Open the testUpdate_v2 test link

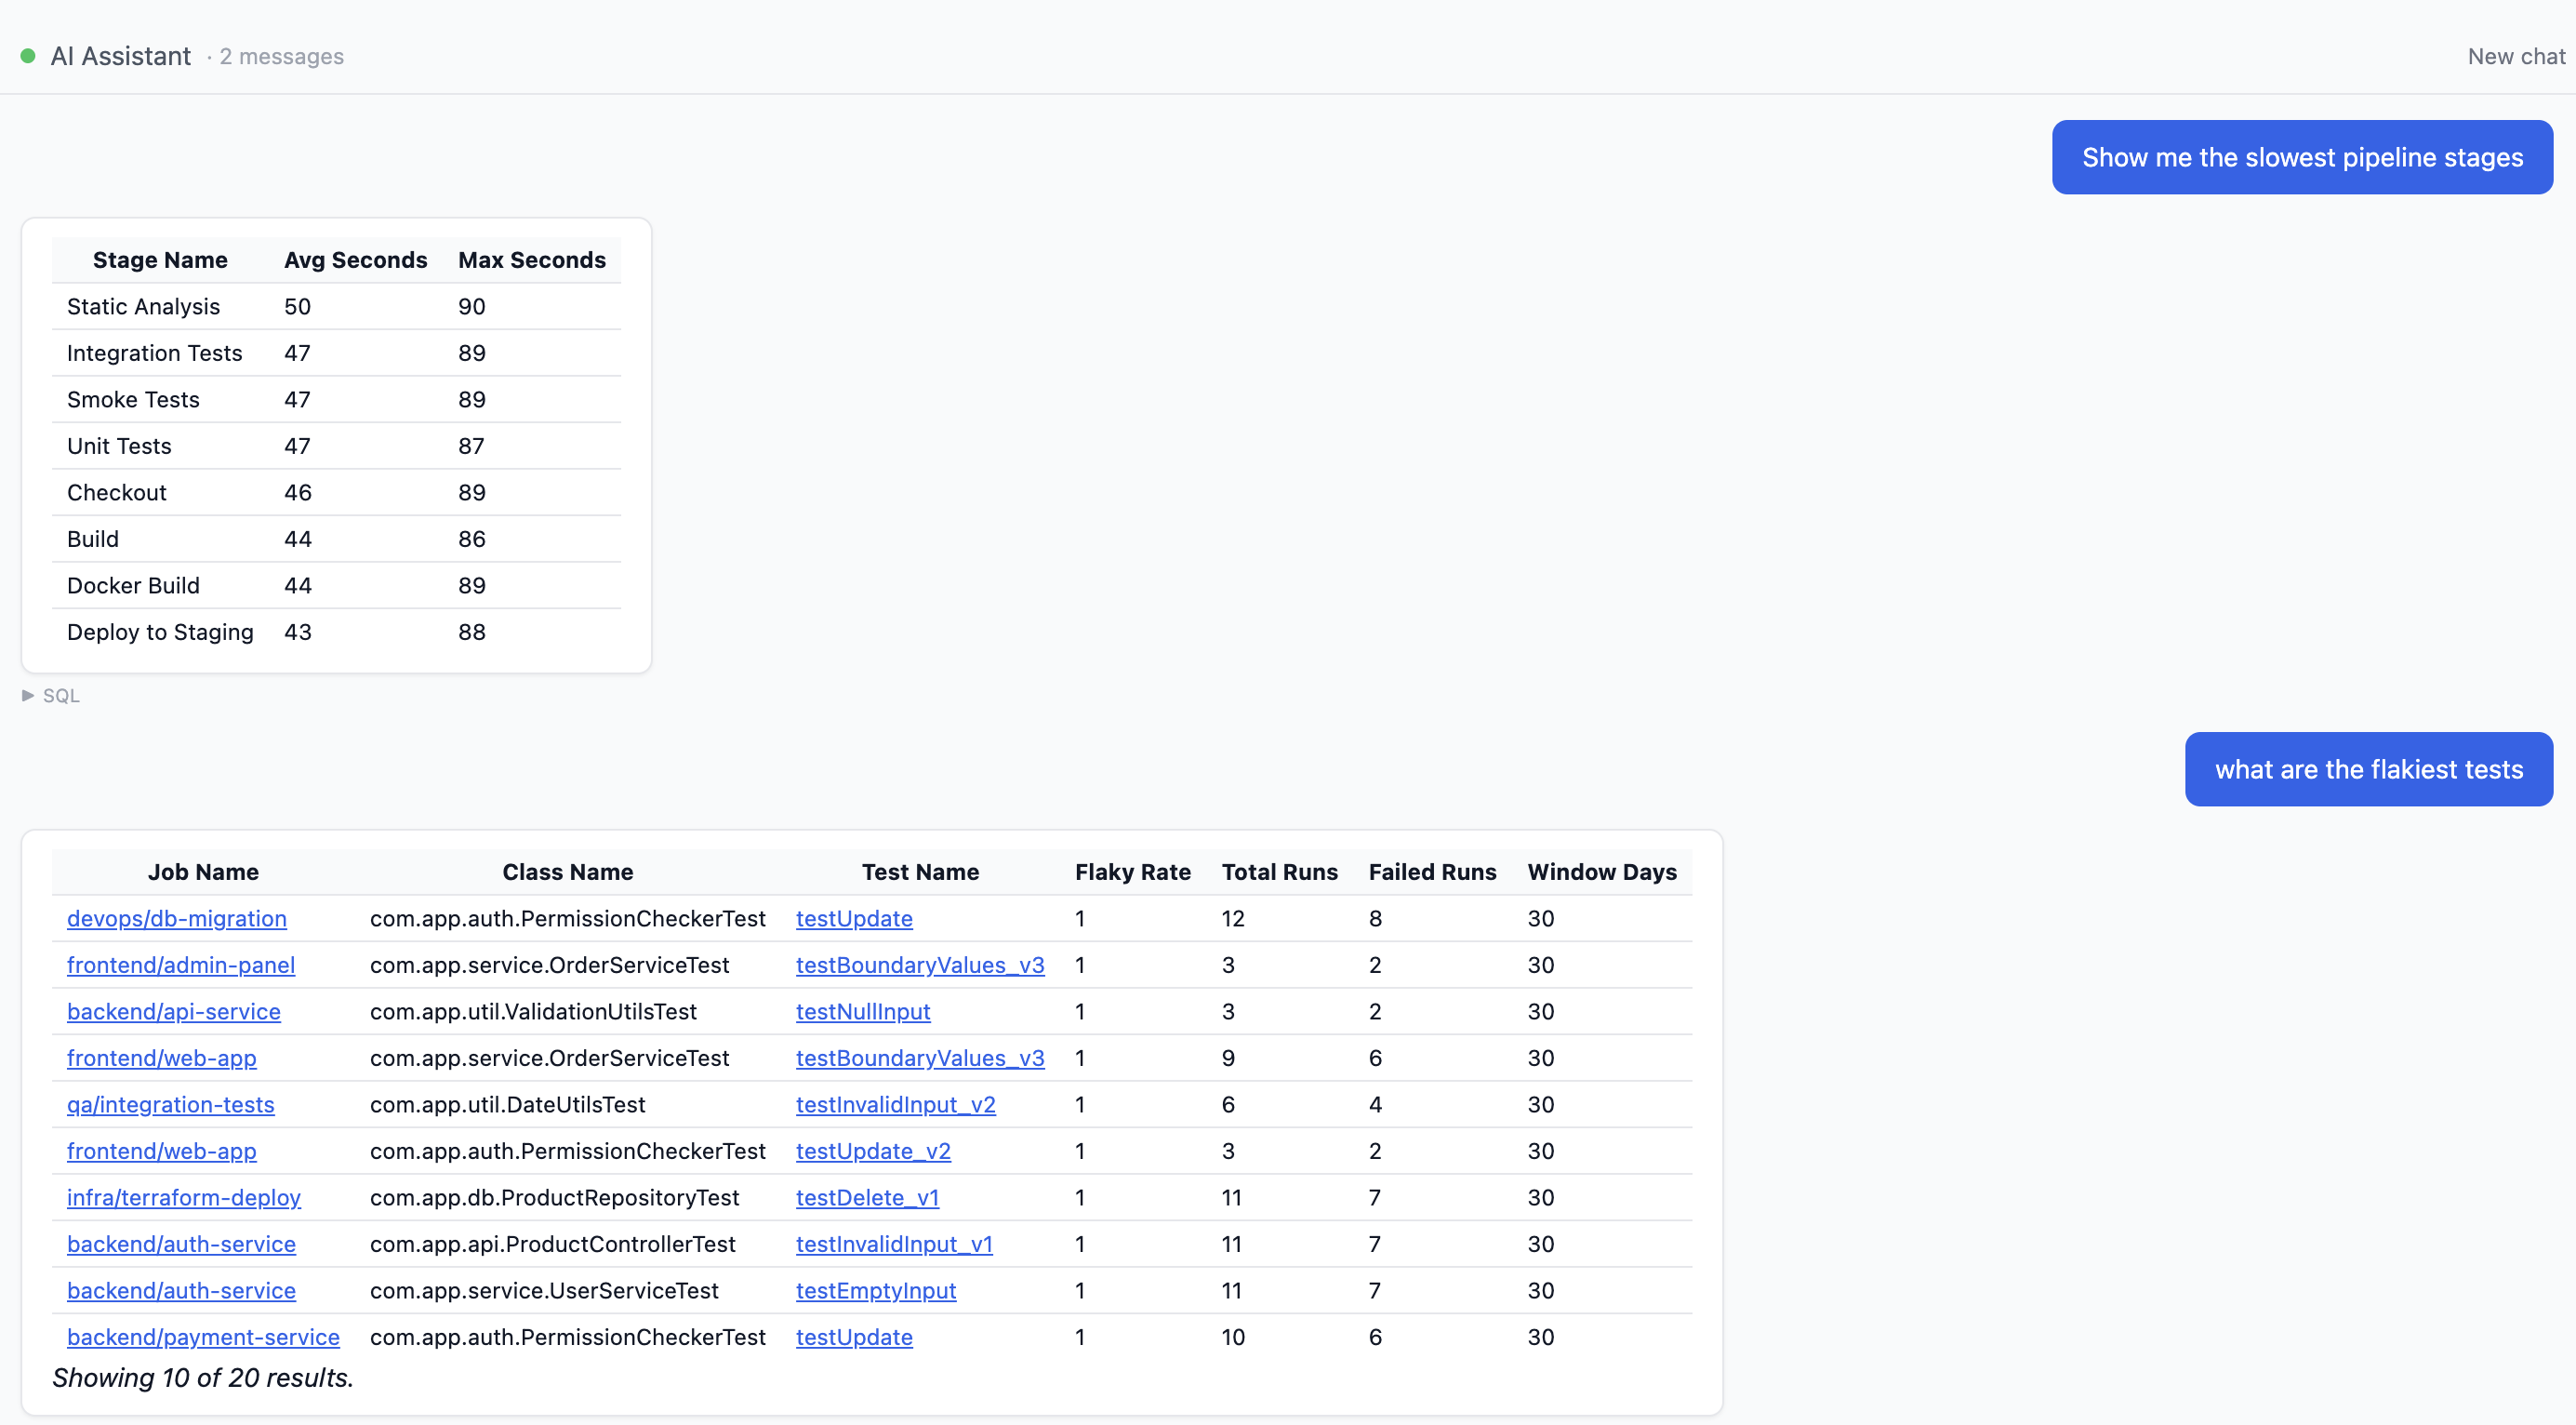(x=873, y=1151)
